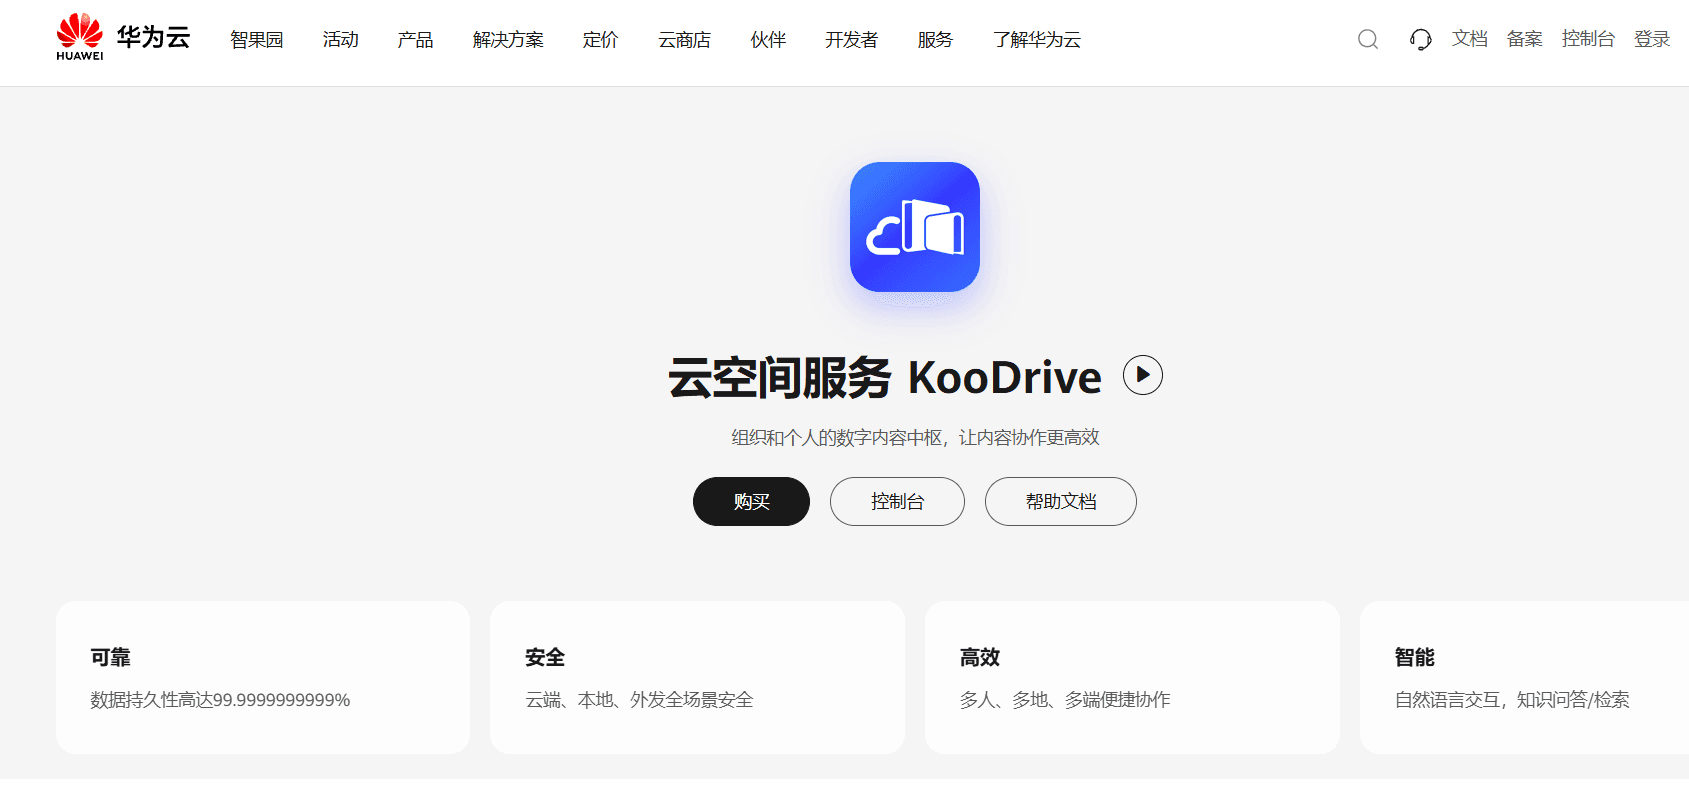Screen dimensions: 1689x809
Task: Open the search magnifier icon
Action: pyautogui.click(x=1368, y=39)
